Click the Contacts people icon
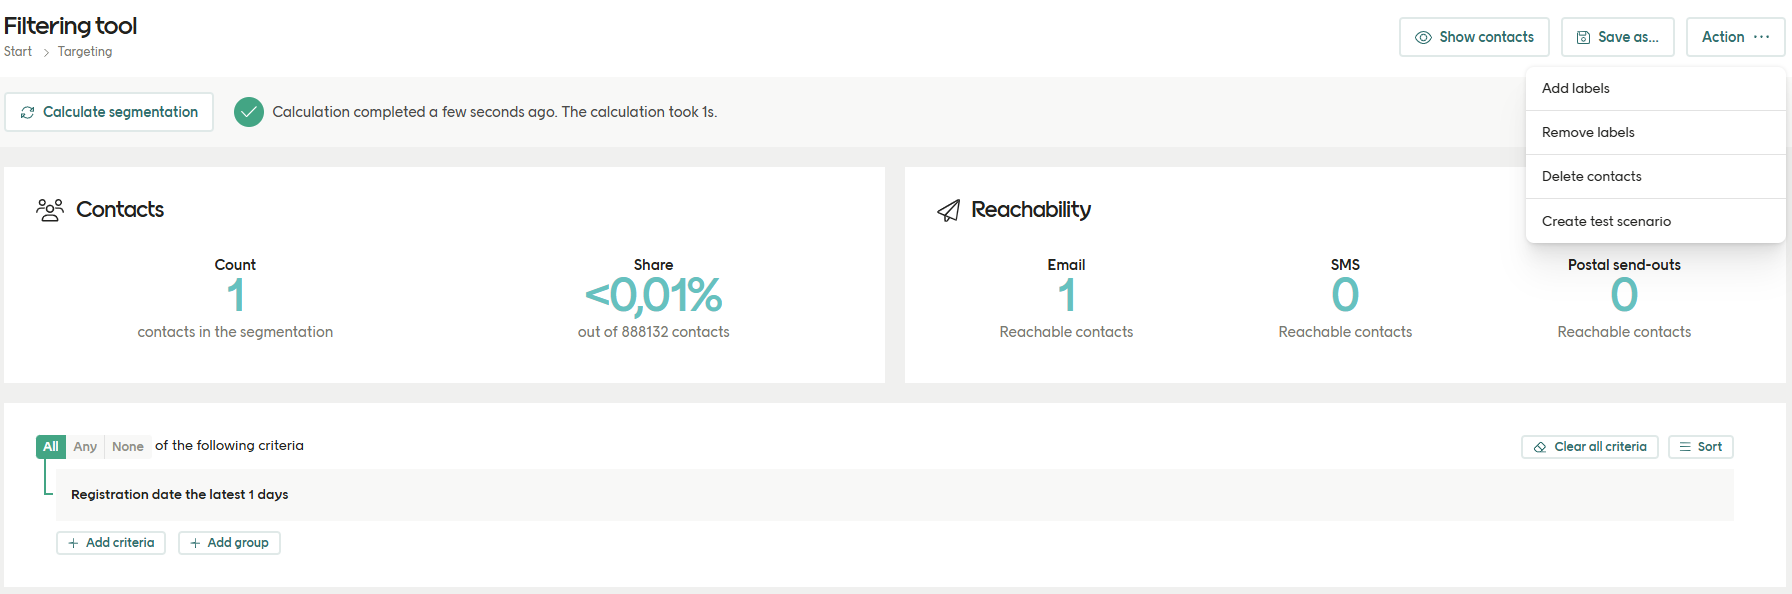This screenshot has height=594, width=1792. point(50,210)
